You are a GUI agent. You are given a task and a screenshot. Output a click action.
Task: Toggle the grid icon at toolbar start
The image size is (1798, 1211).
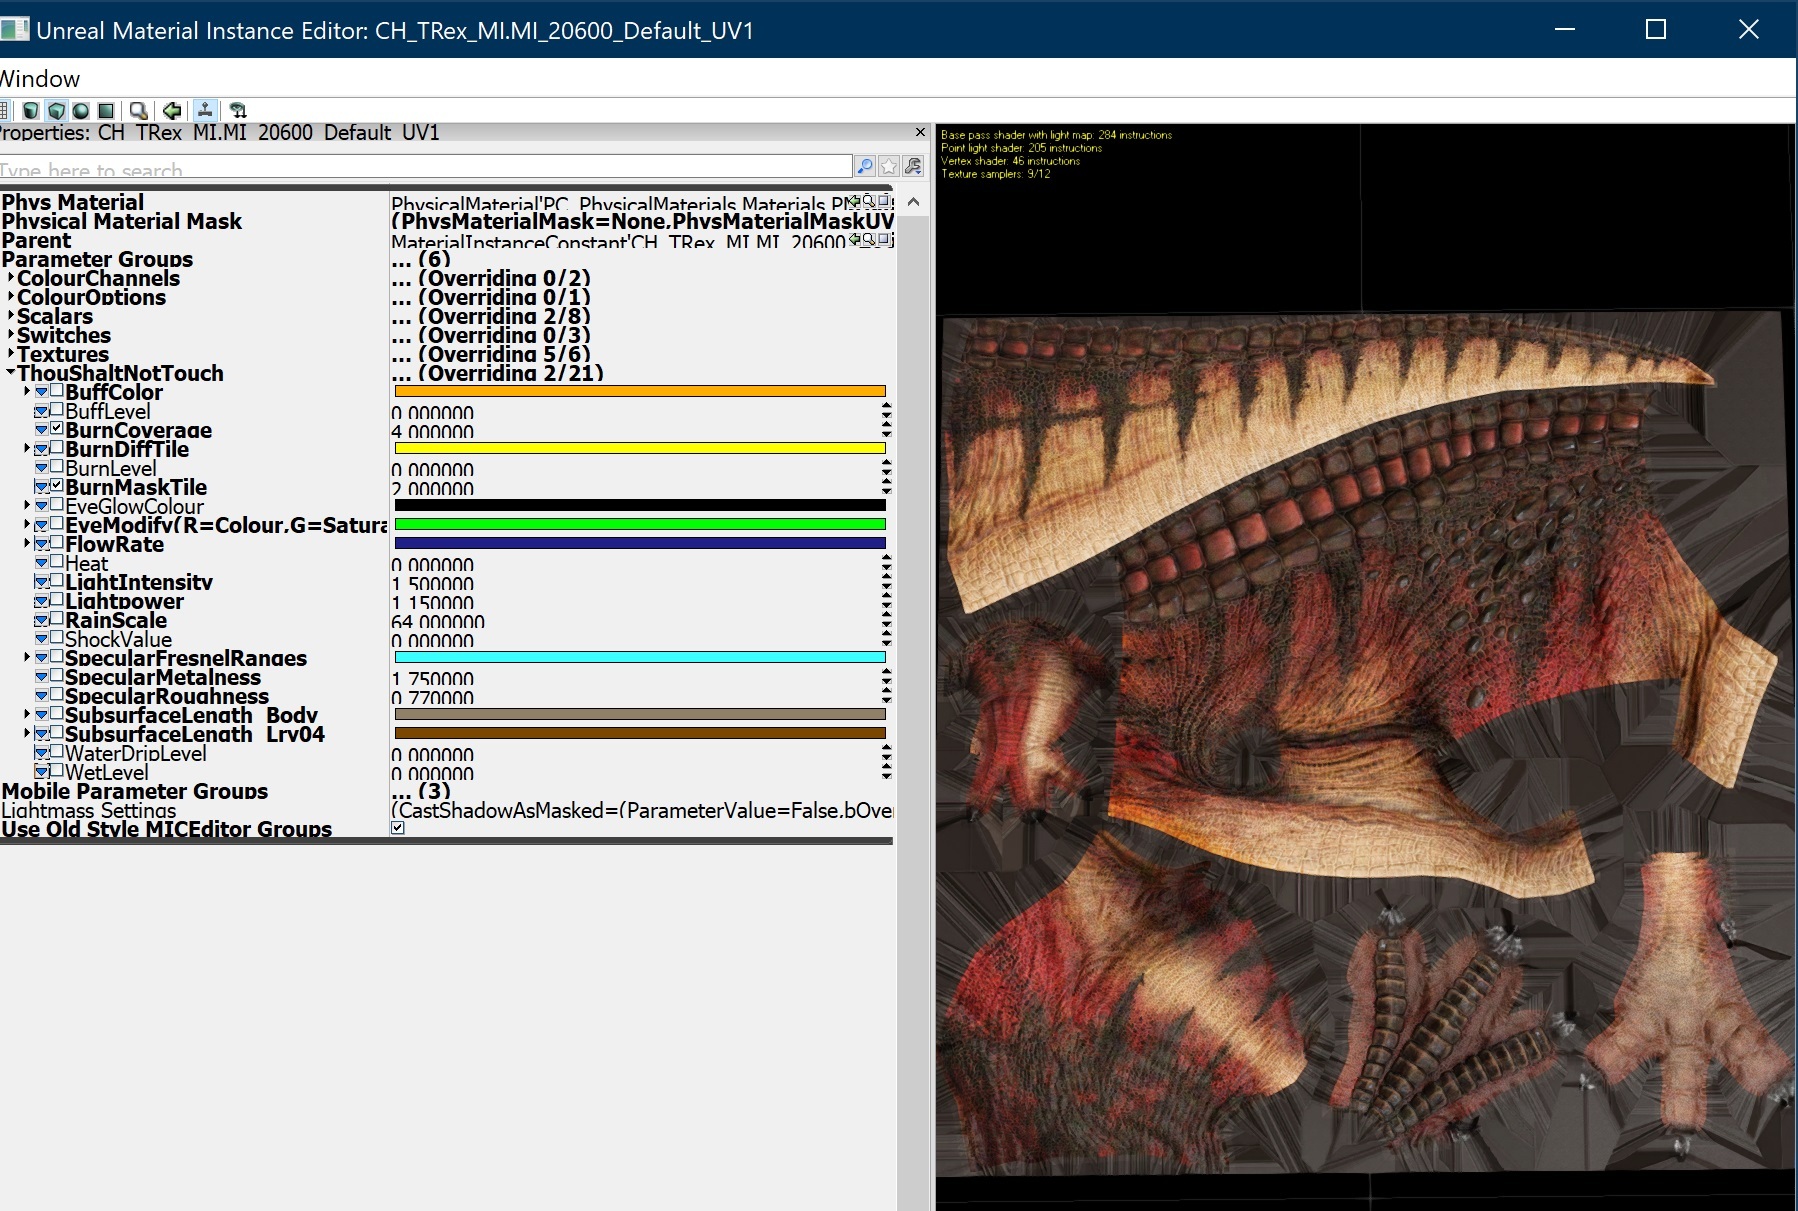(x=5, y=110)
